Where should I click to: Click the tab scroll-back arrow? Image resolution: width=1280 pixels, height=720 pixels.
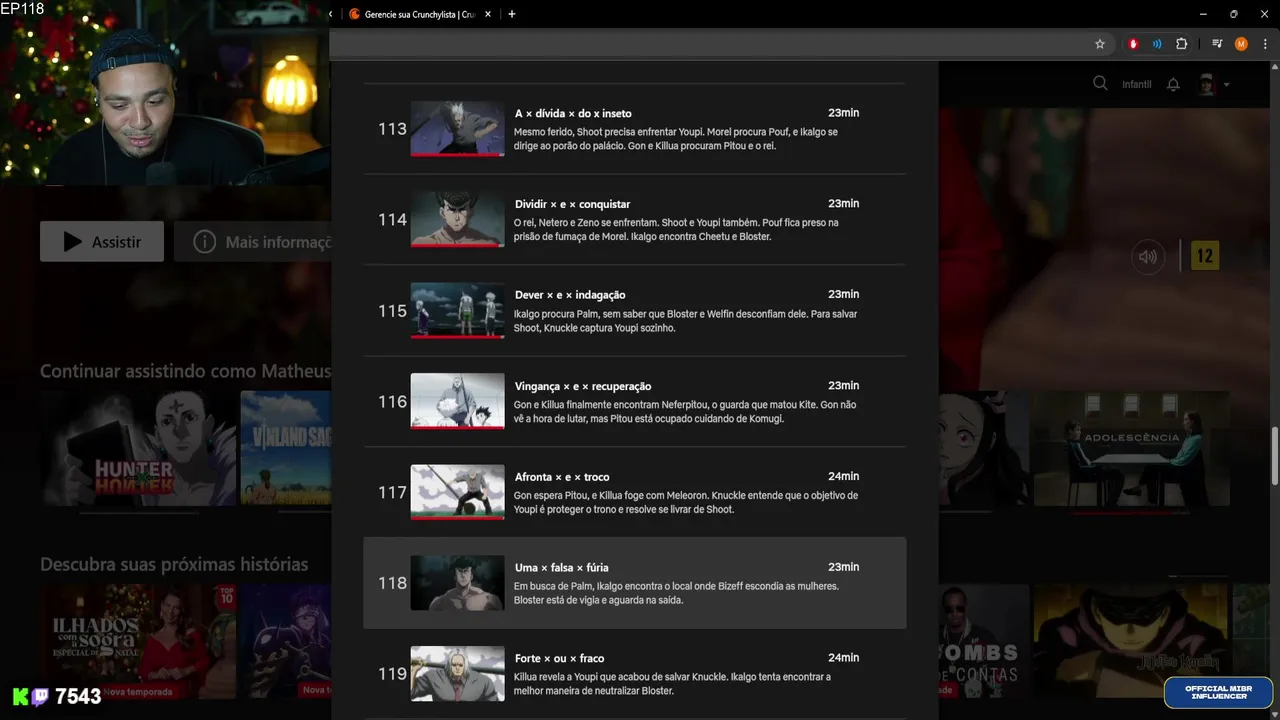pos(331,14)
